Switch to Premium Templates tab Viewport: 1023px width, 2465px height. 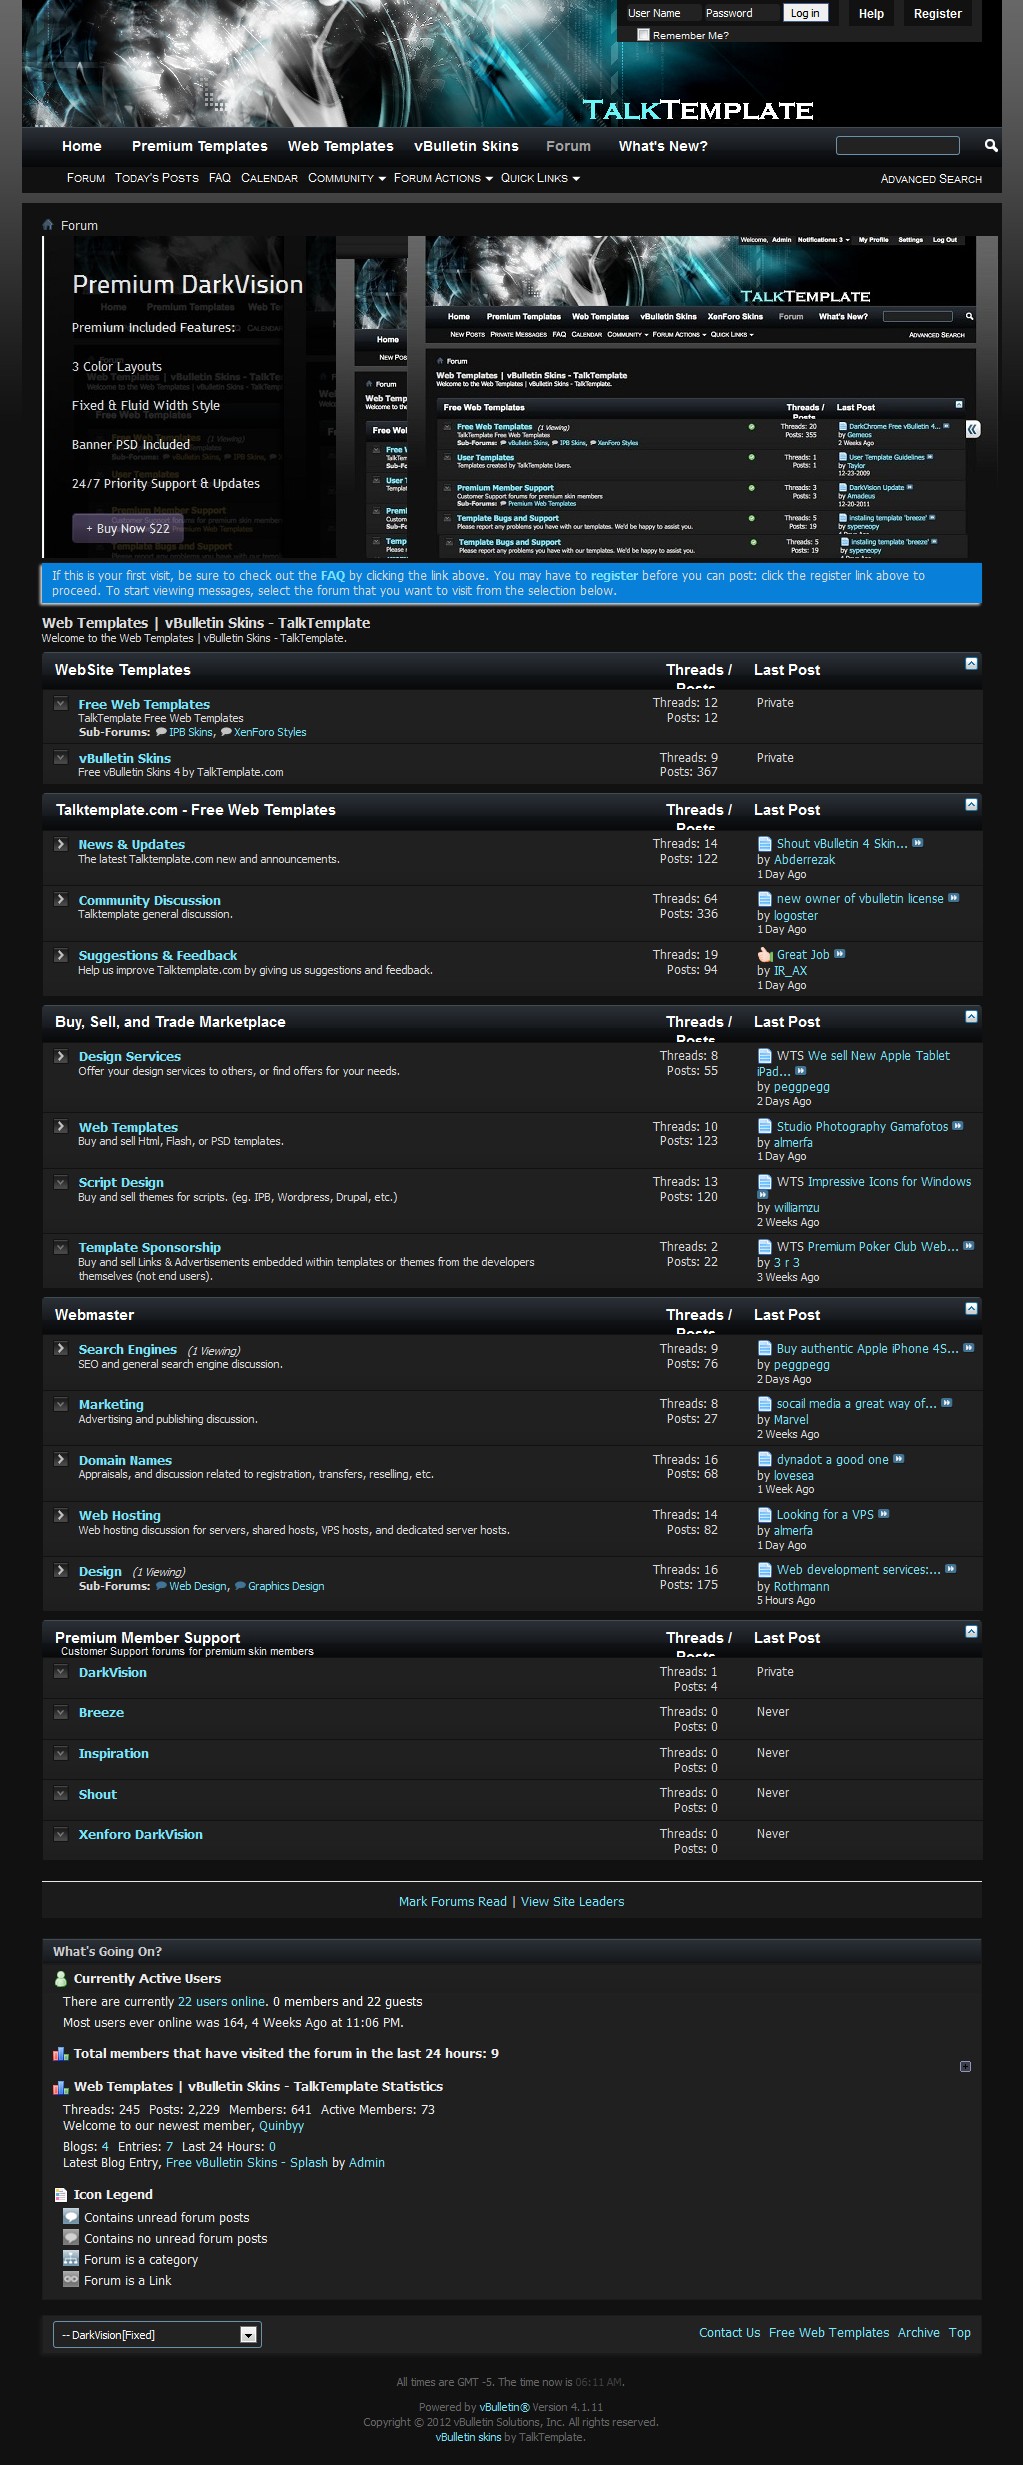tap(199, 146)
